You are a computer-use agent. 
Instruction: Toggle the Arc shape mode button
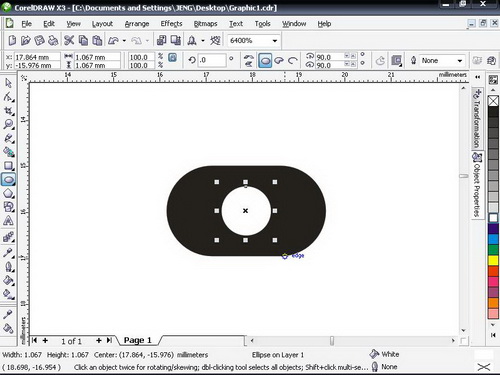pos(293,60)
